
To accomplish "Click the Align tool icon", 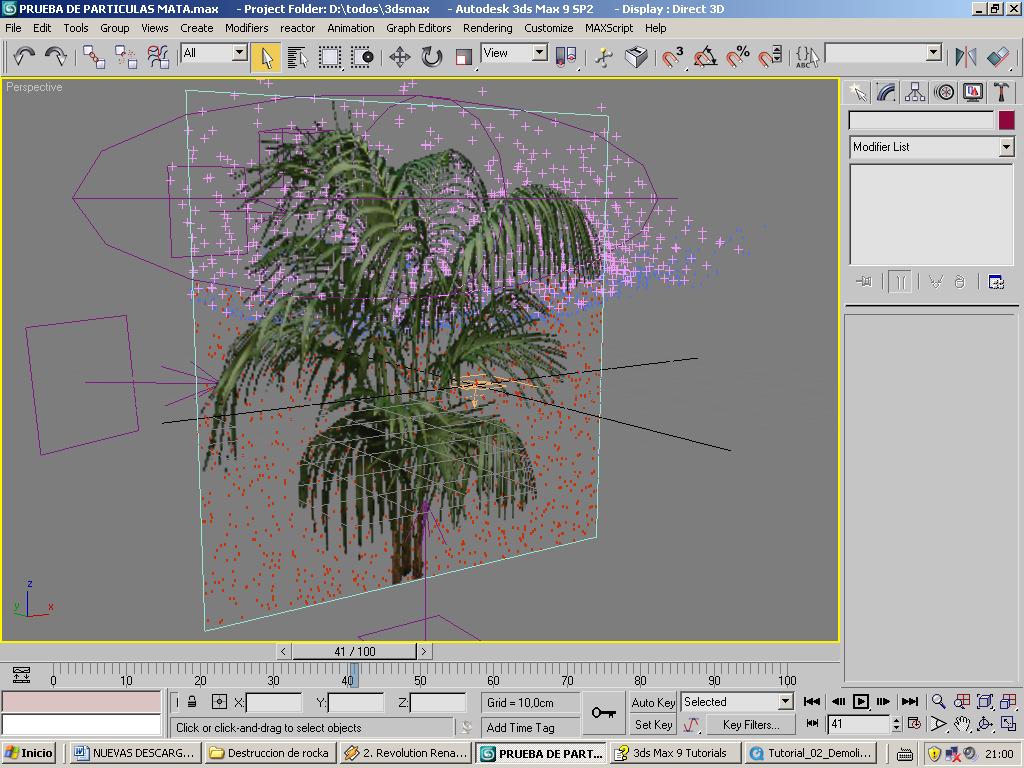I will 998,57.
